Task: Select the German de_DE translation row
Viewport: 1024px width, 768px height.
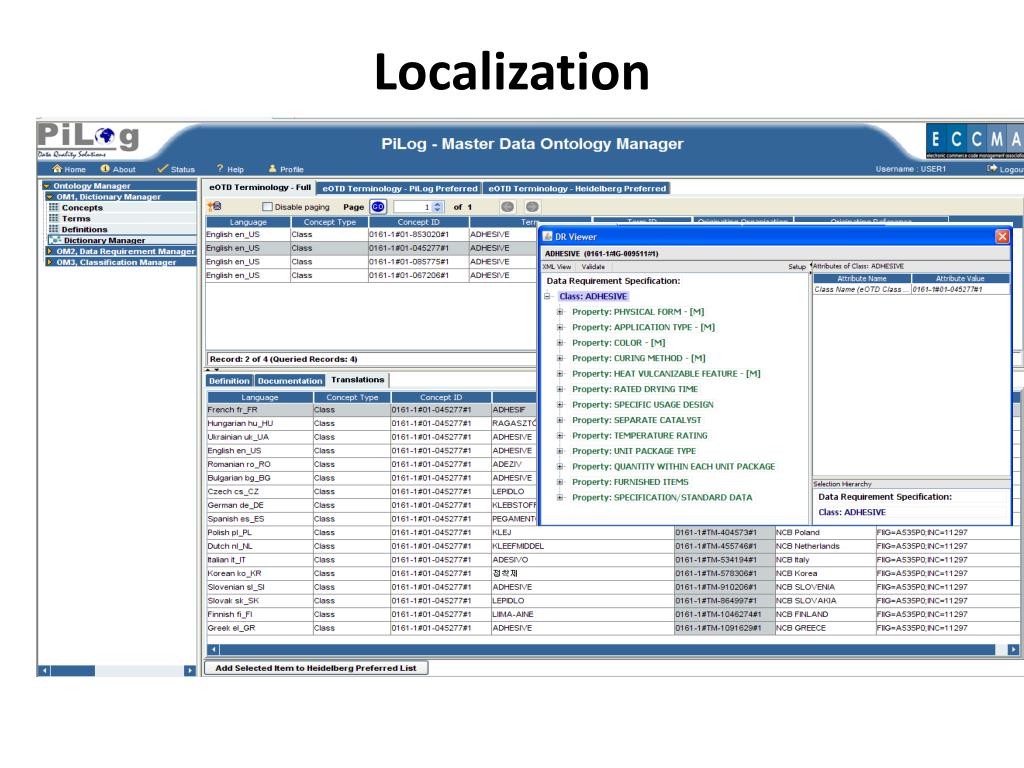Action: point(372,505)
